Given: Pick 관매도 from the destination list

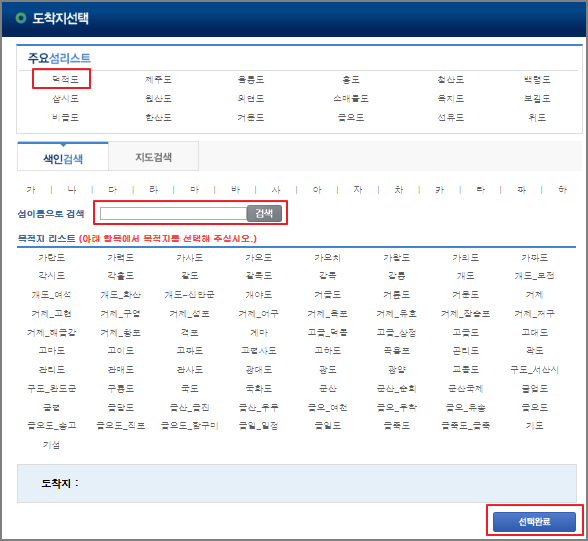Looking at the screenshot, I should point(121,370).
